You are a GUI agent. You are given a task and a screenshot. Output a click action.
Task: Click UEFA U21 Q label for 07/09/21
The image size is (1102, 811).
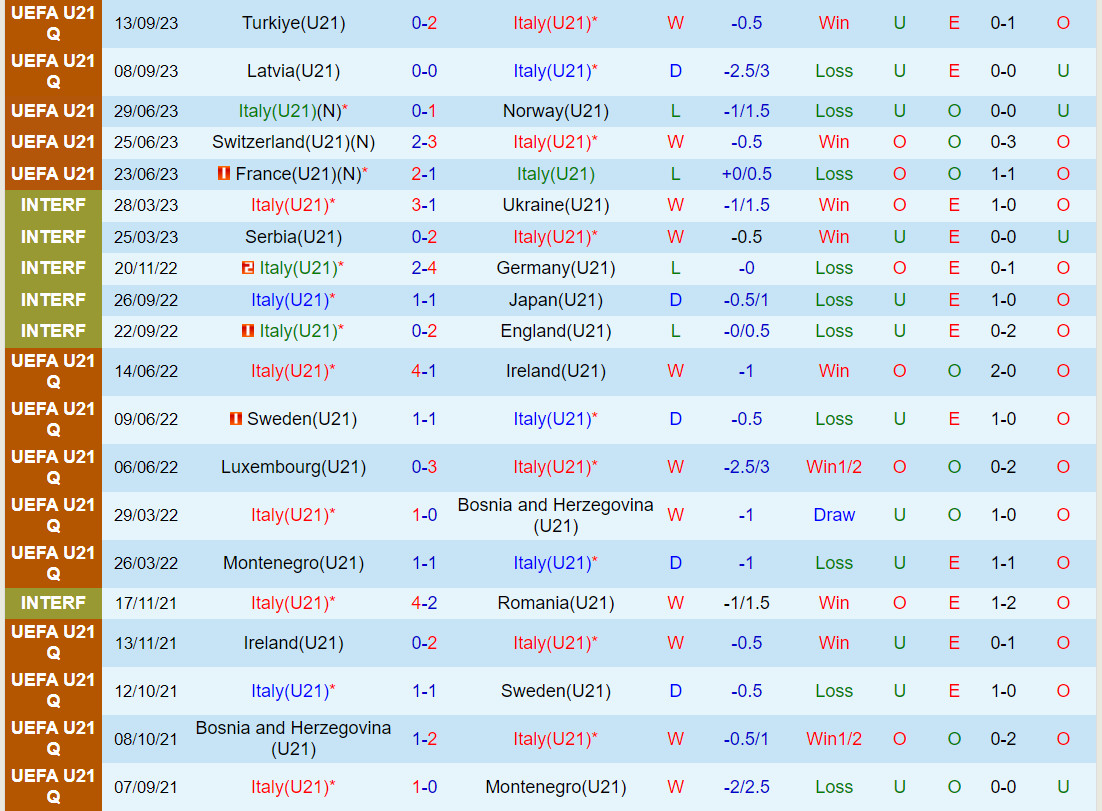pos(53,786)
